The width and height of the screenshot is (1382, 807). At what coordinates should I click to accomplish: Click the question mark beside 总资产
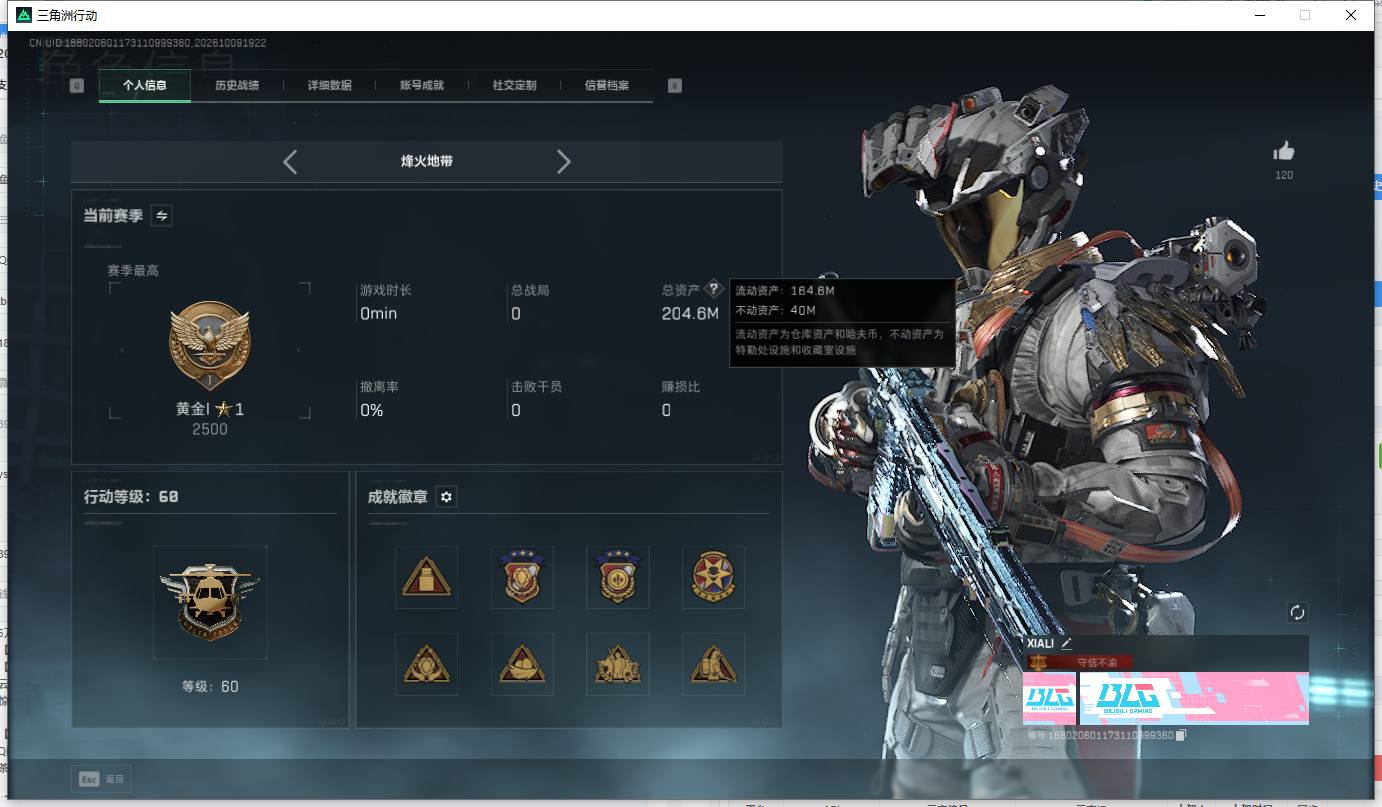713,289
